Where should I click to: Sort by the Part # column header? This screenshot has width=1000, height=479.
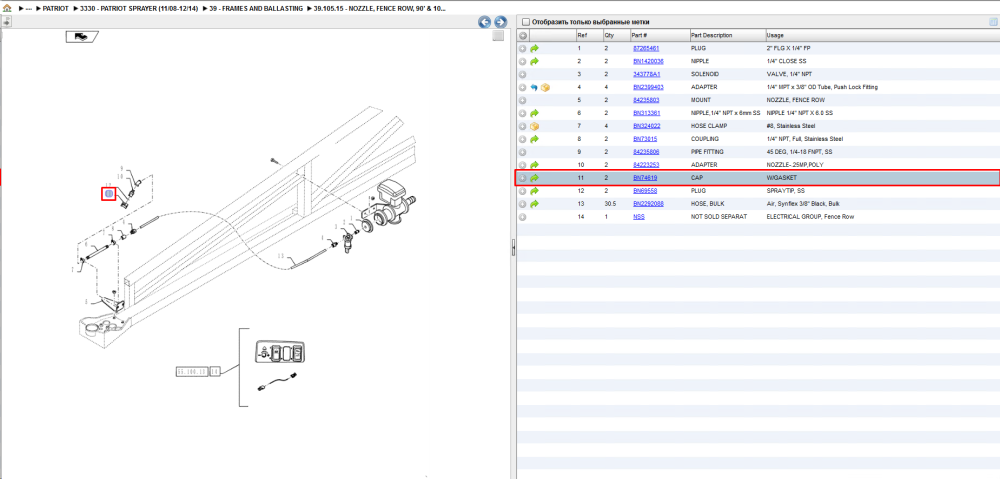(x=659, y=36)
